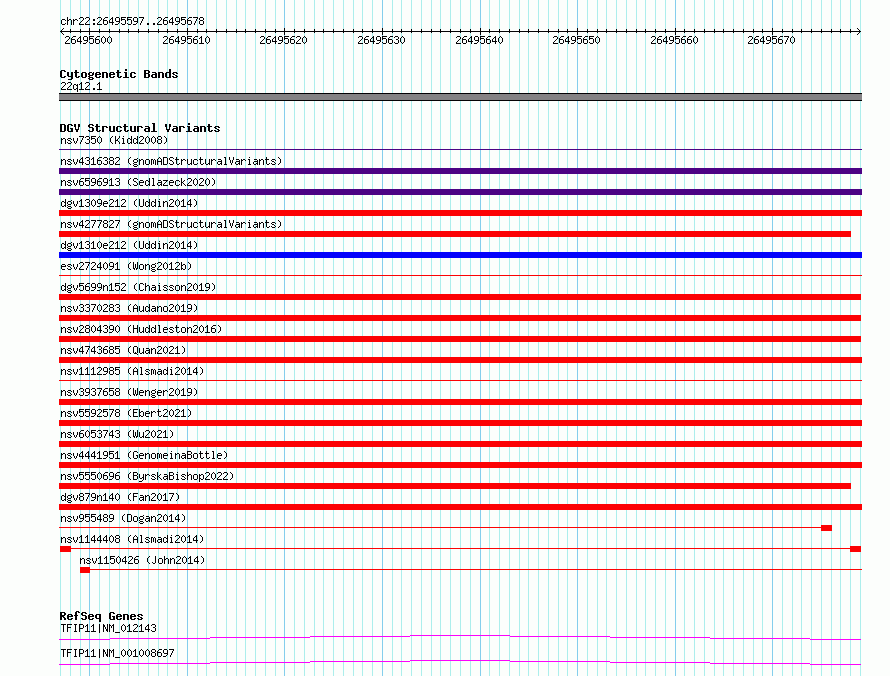The image size is (890, 676).
Task: Select the 22q12.1 band label
Action: (81, 86)
